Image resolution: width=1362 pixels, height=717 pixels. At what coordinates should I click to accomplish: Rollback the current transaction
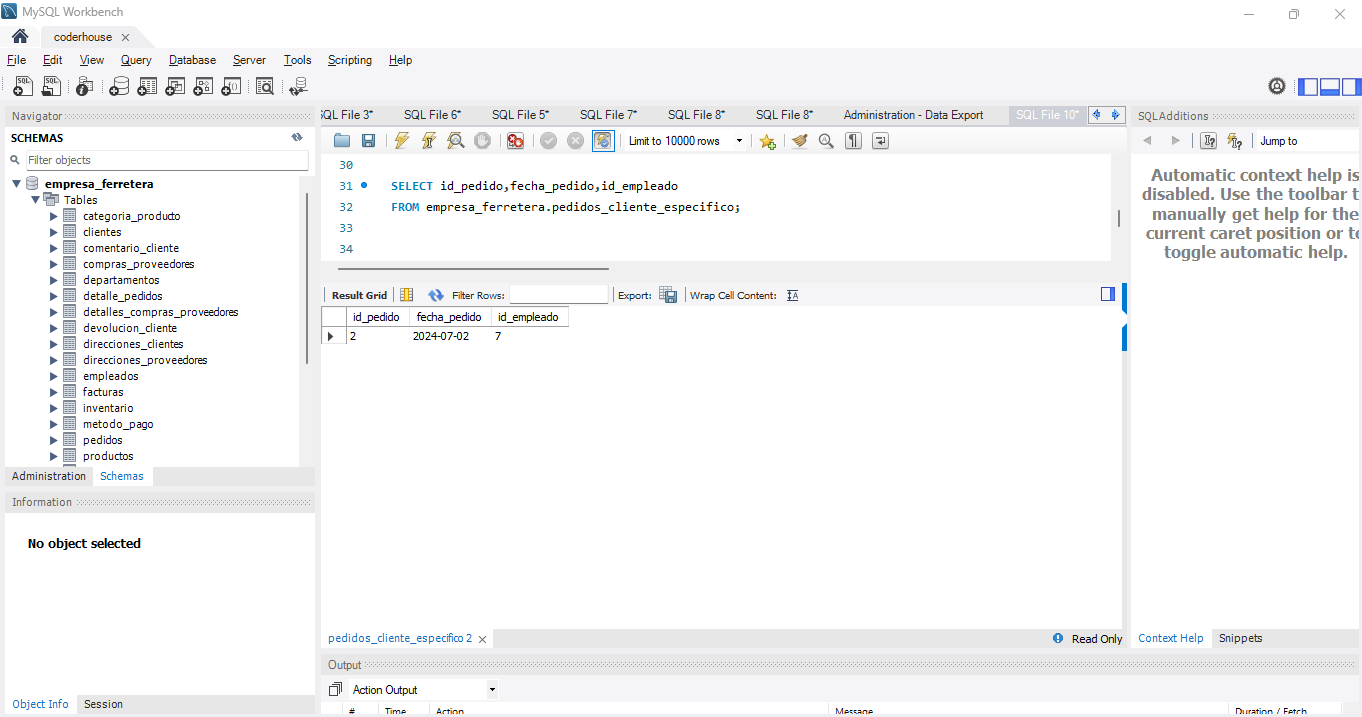[575, 141]
